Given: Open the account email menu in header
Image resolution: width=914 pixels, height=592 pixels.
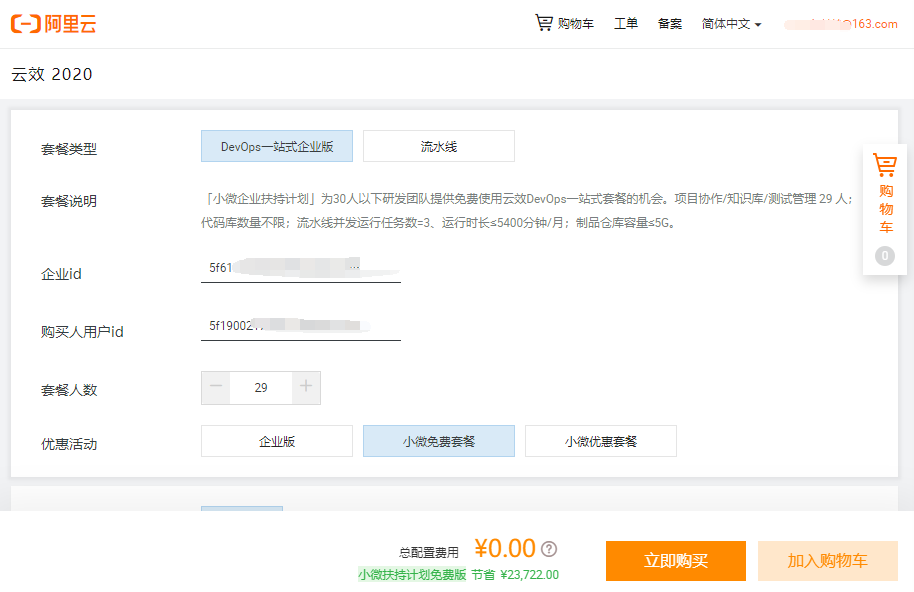Looking at the screenshot, I should pyautogui.click(x=841, y=24).
